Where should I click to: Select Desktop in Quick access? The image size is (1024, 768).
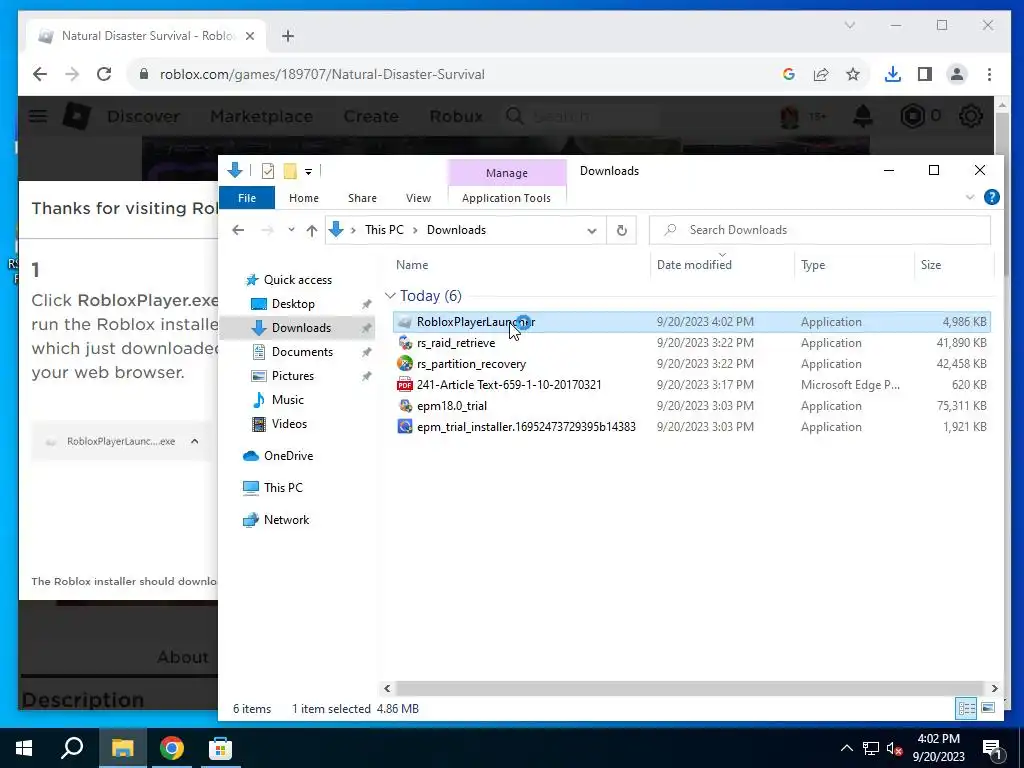pos(293,304)
